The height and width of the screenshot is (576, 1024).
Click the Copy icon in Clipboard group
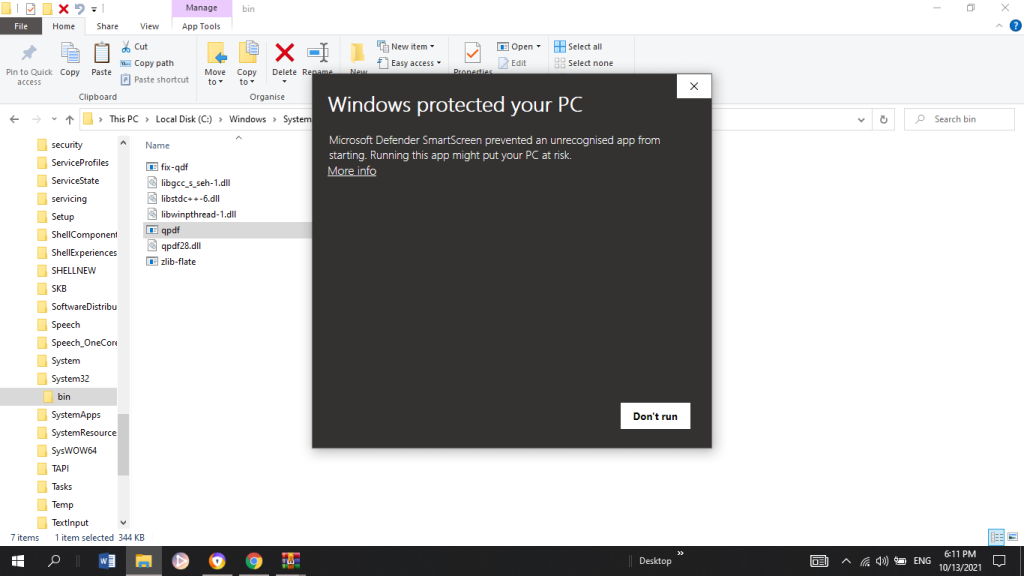70,54
